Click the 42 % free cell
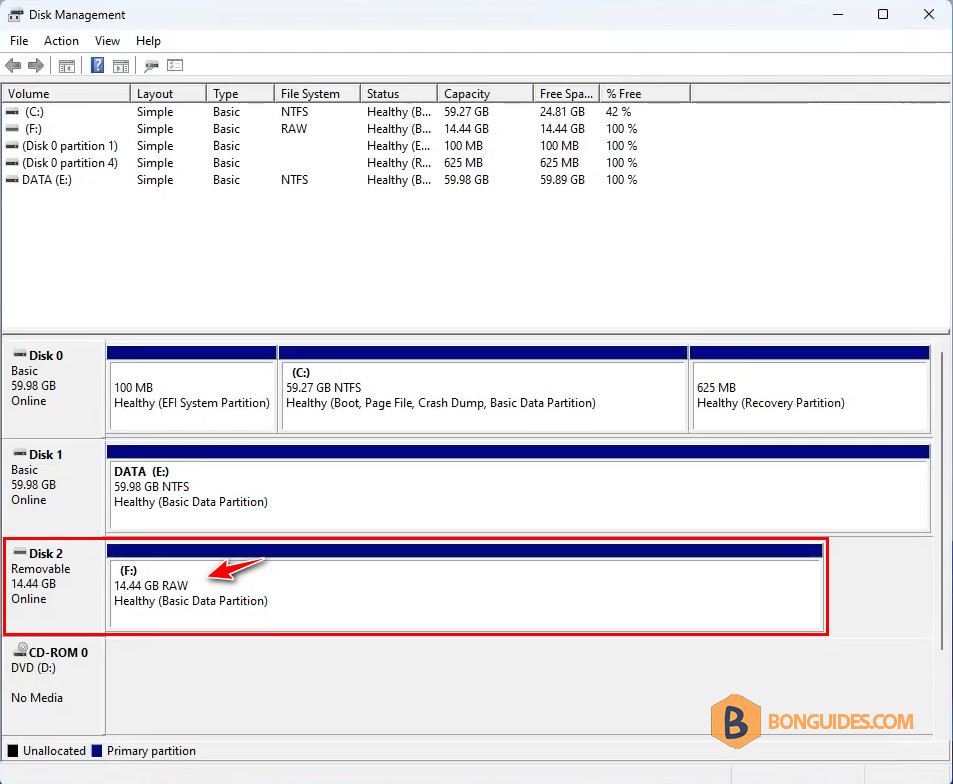 point(619,112)
